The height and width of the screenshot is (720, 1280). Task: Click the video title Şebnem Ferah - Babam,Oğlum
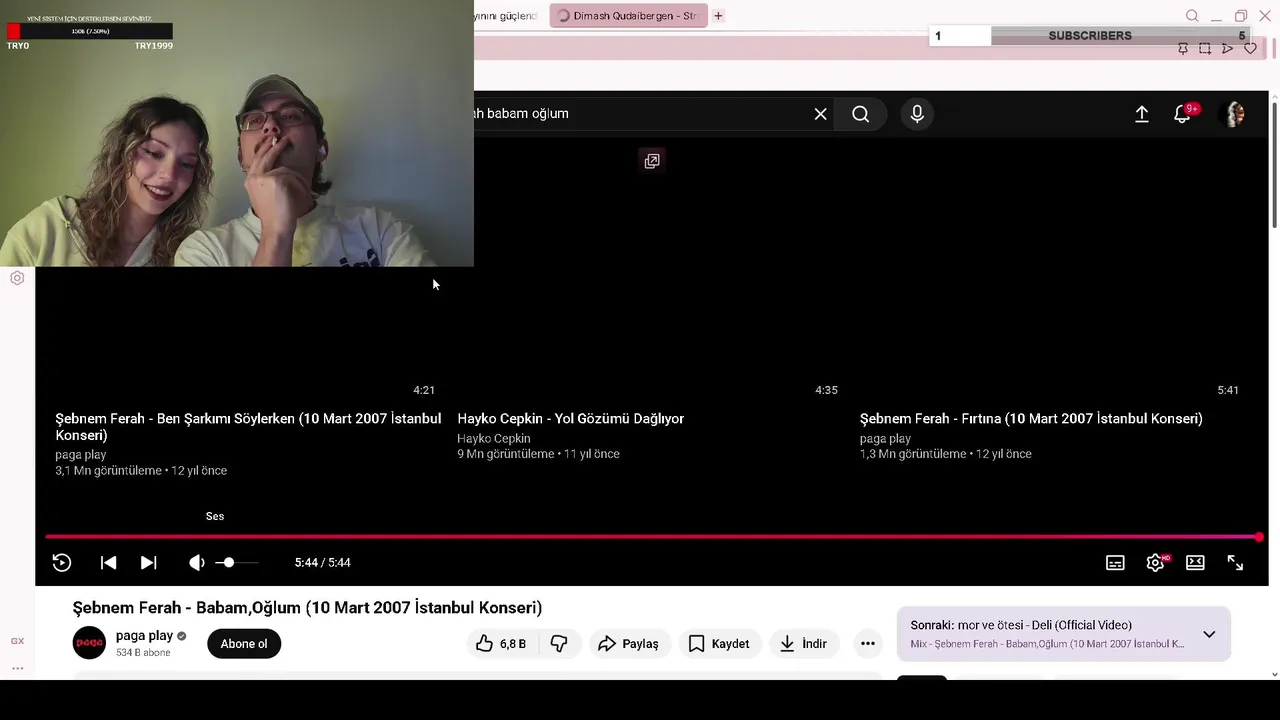point(307,608)
